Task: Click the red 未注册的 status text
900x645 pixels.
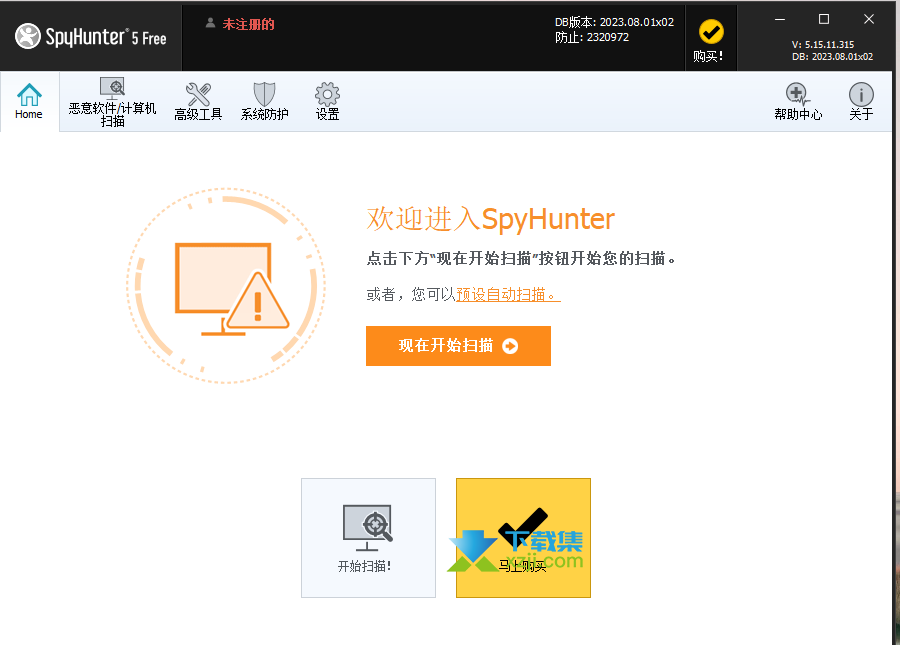Action: [248, 24]
